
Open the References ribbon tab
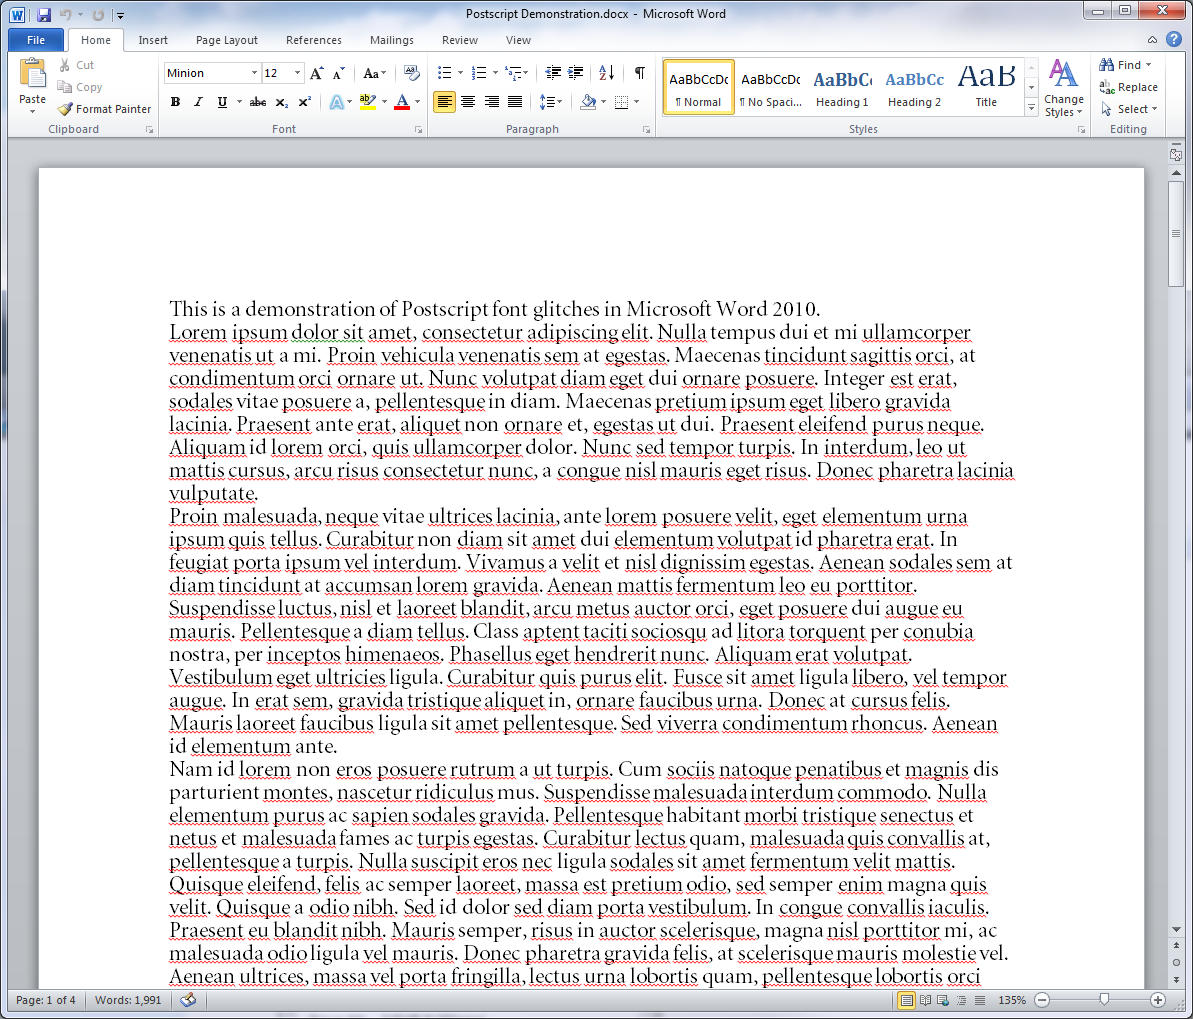click(x=313, y=40)
